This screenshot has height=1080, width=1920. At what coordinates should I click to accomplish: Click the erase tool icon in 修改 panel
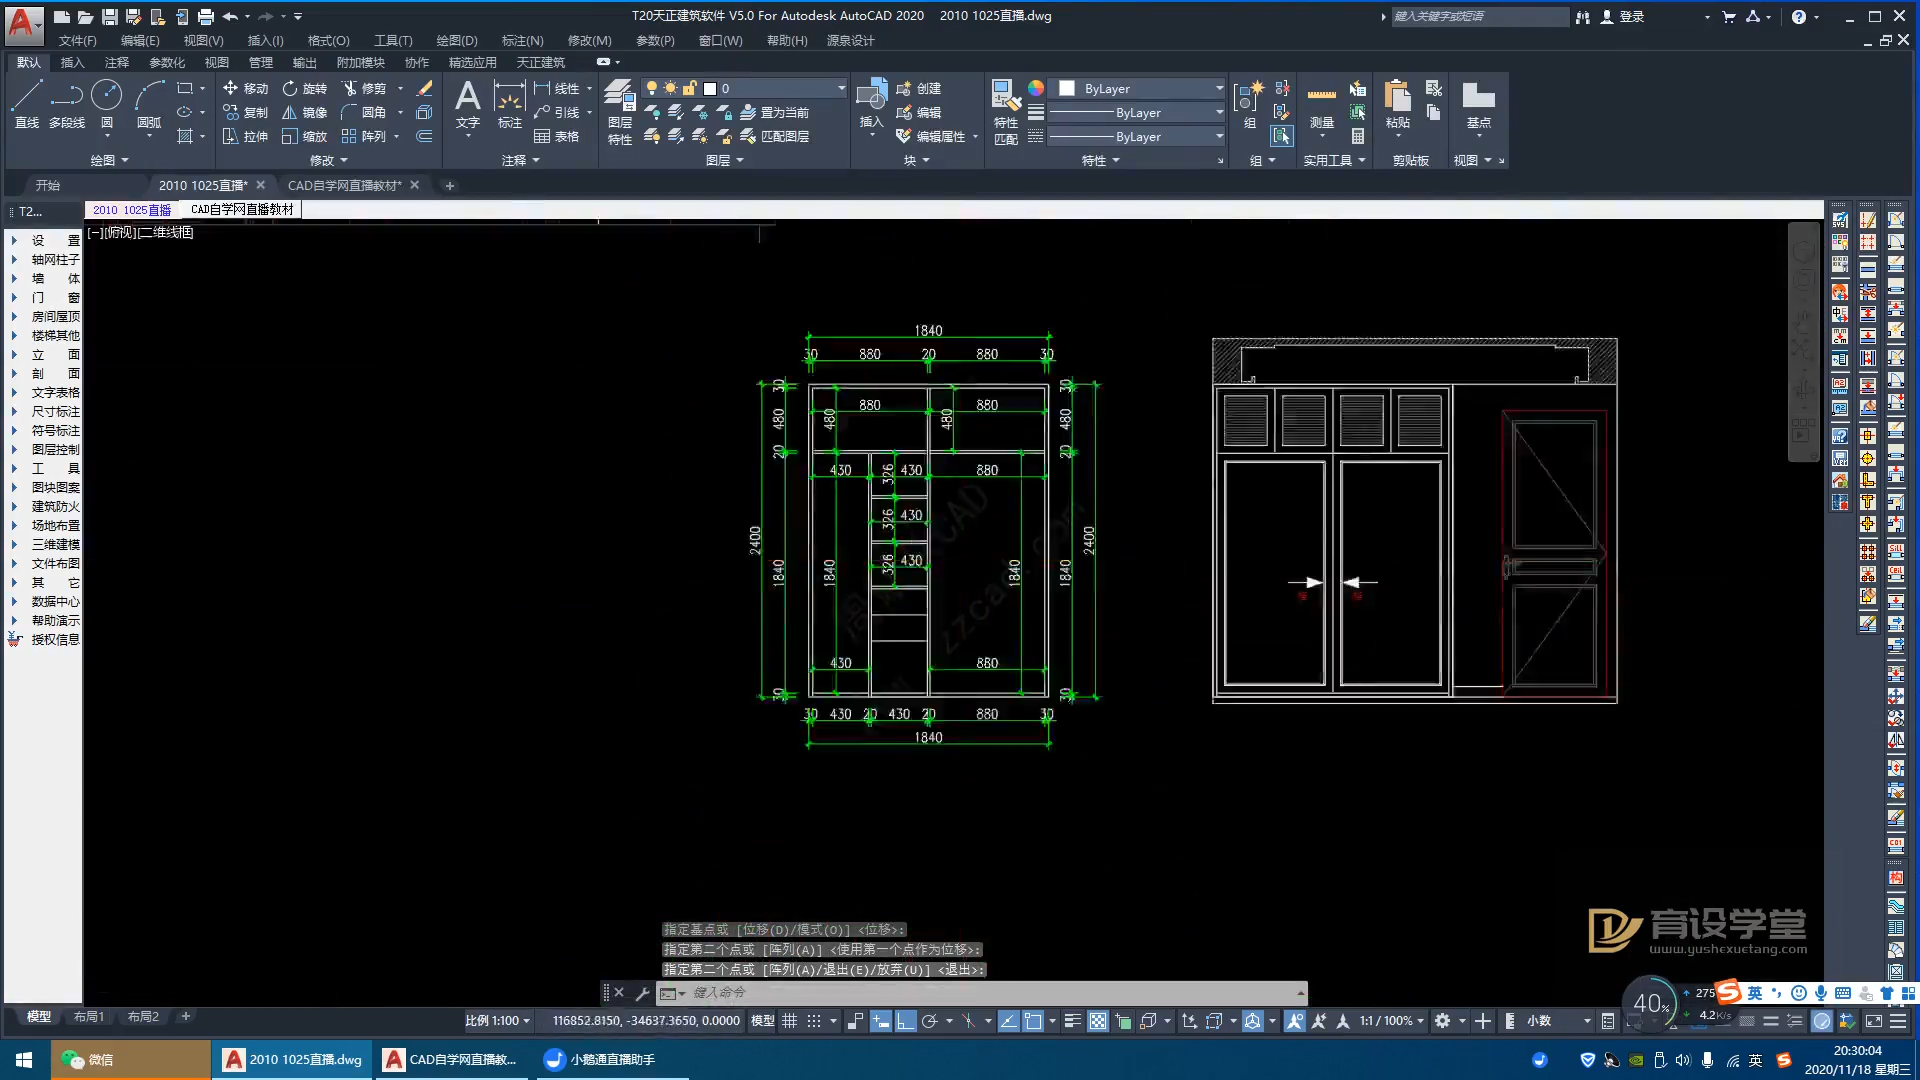(x=424, y=88)
